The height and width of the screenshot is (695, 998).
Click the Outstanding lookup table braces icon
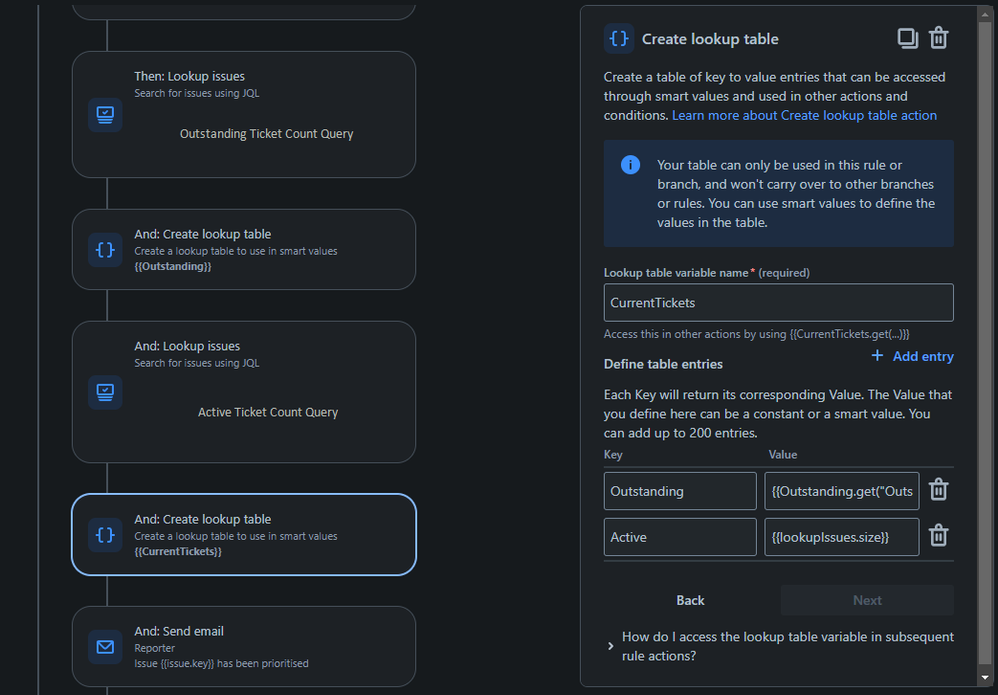(105, 249)
